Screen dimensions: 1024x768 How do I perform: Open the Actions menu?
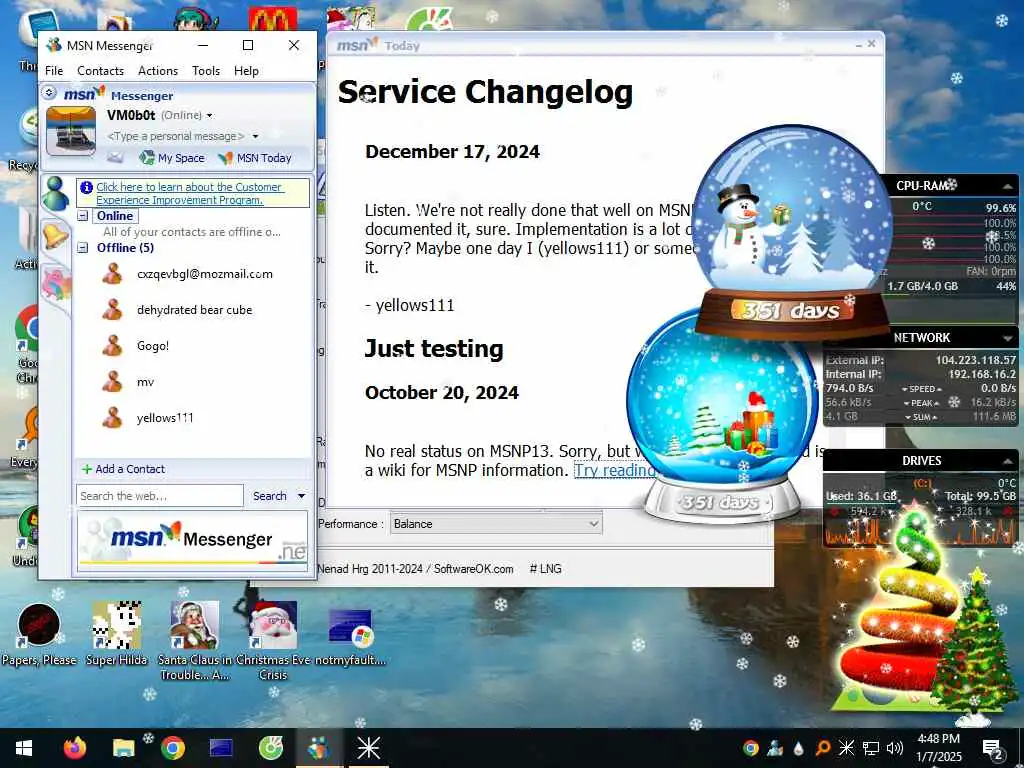[x=157, y=71]
